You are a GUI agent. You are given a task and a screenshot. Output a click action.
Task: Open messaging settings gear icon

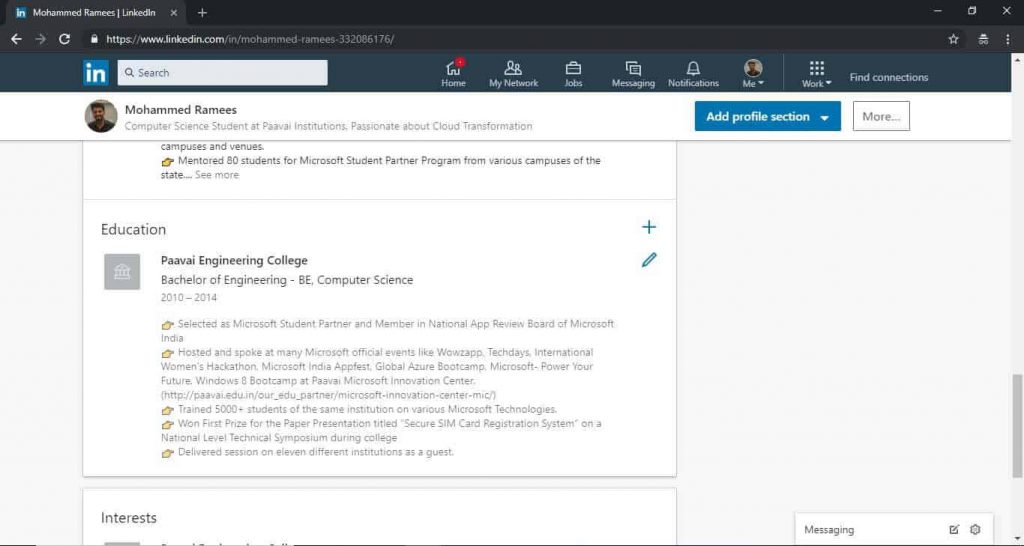tap(975, 530)
